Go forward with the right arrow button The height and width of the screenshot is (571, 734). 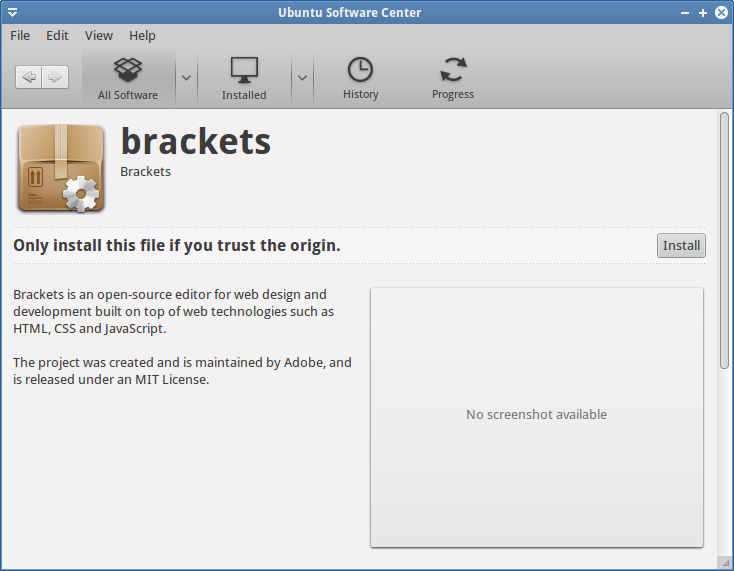[x=55, y=77]
